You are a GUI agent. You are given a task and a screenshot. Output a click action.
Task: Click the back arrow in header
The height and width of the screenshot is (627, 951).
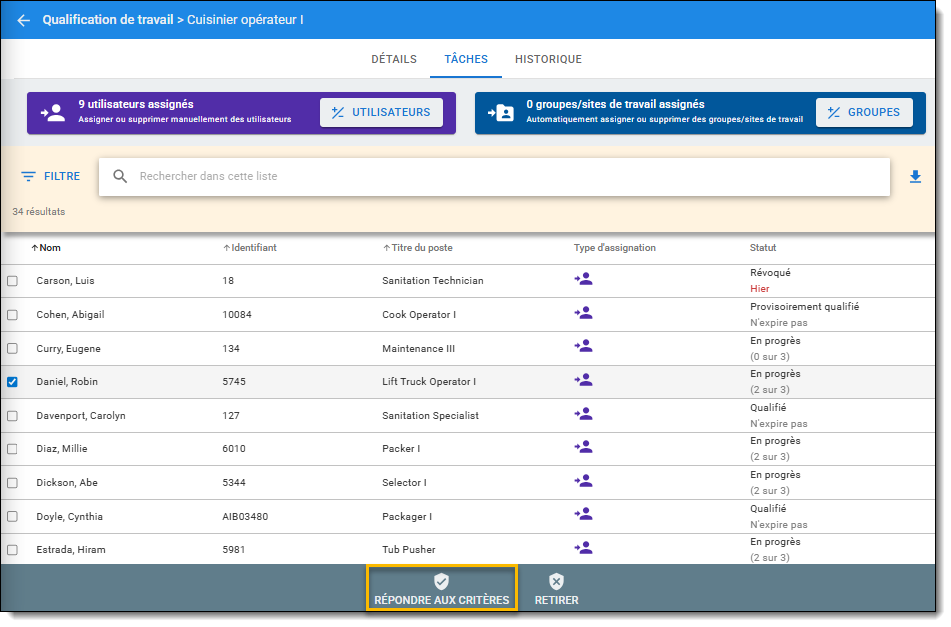[24, 20]
